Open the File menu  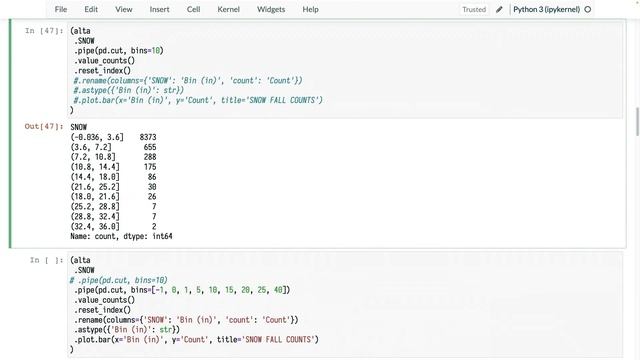61,9
